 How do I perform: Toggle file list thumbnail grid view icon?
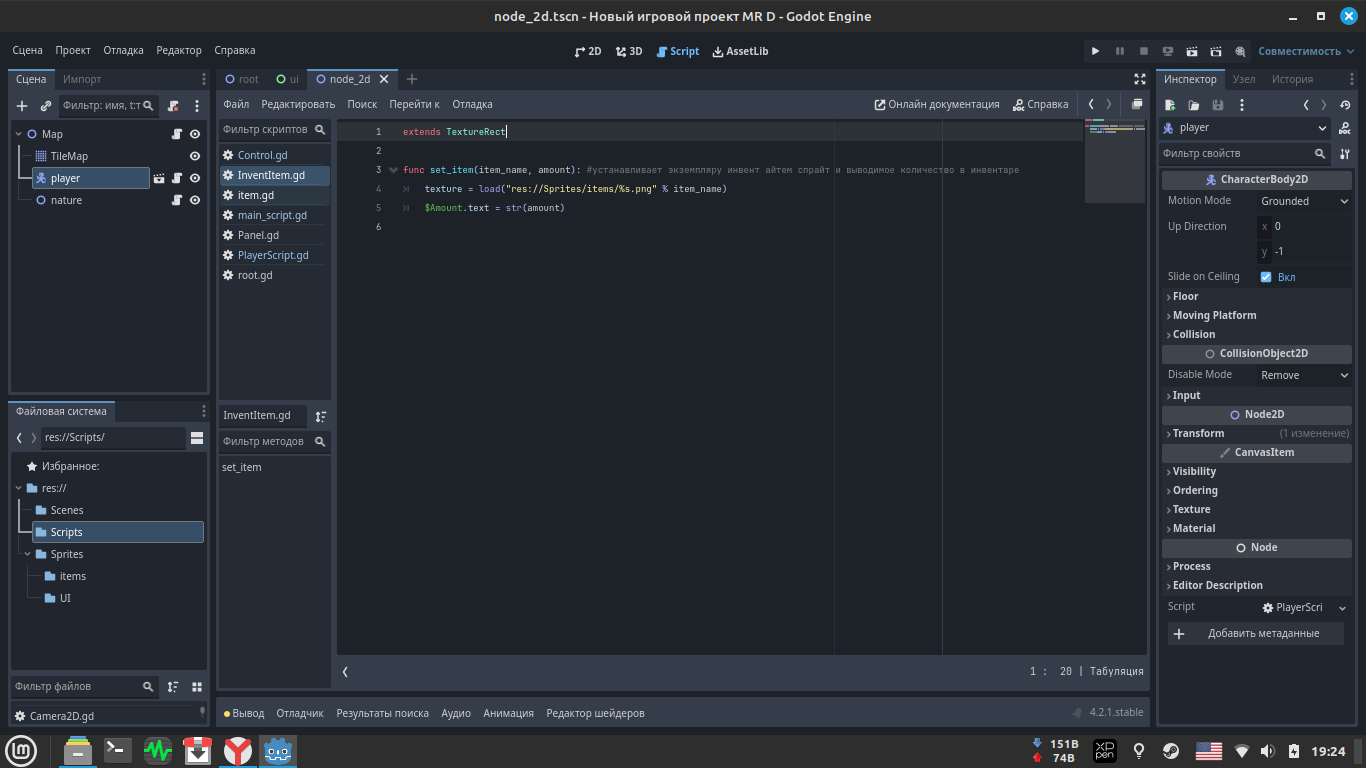click(x=197, y=687)
